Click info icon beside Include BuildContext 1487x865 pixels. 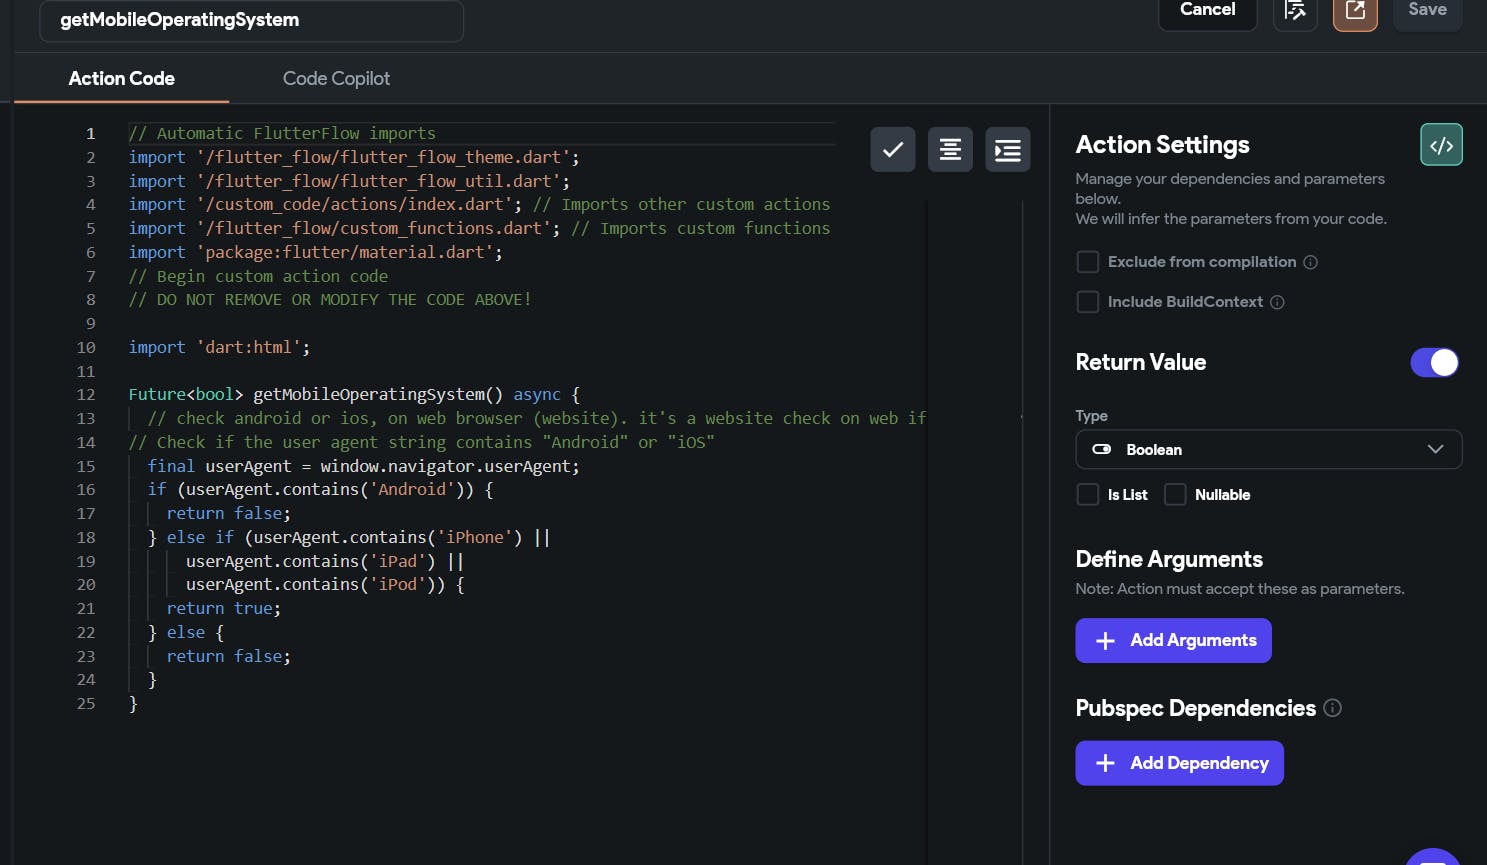point(1277,302)
